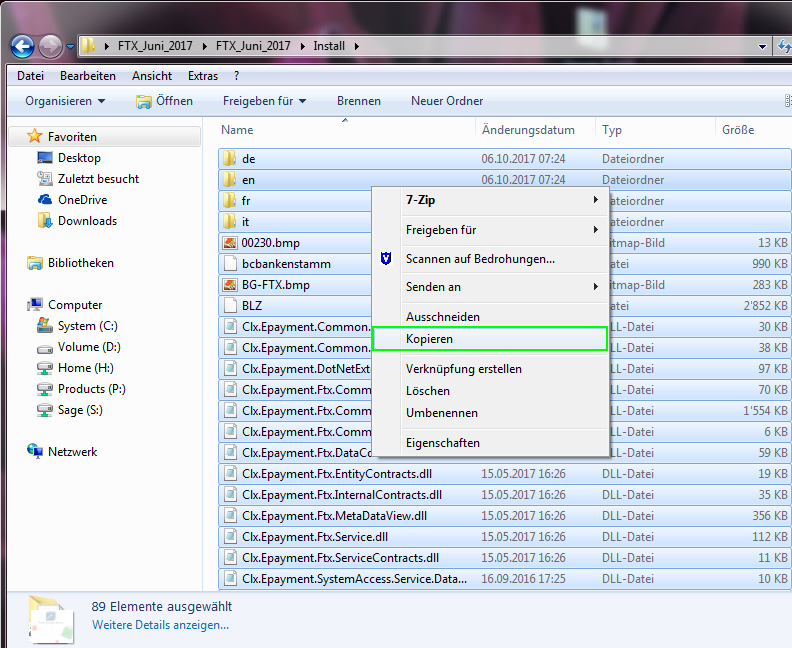The height and width of the screenshot is (648, 792).
Task: Select the 00230.bmp file icon
Action: (230, 242)
